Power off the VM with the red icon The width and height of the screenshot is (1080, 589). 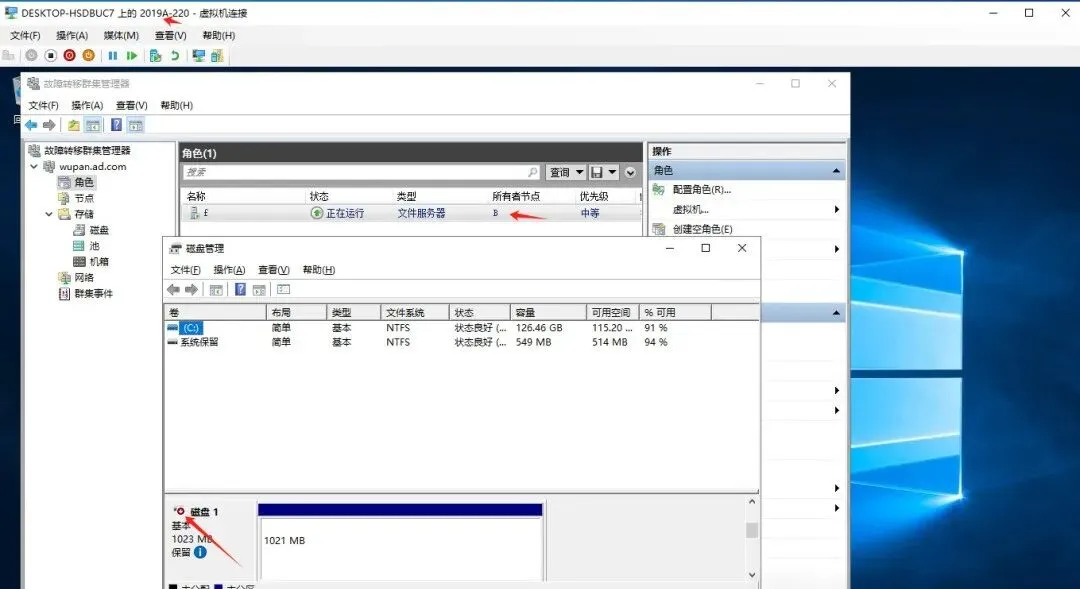69,55
